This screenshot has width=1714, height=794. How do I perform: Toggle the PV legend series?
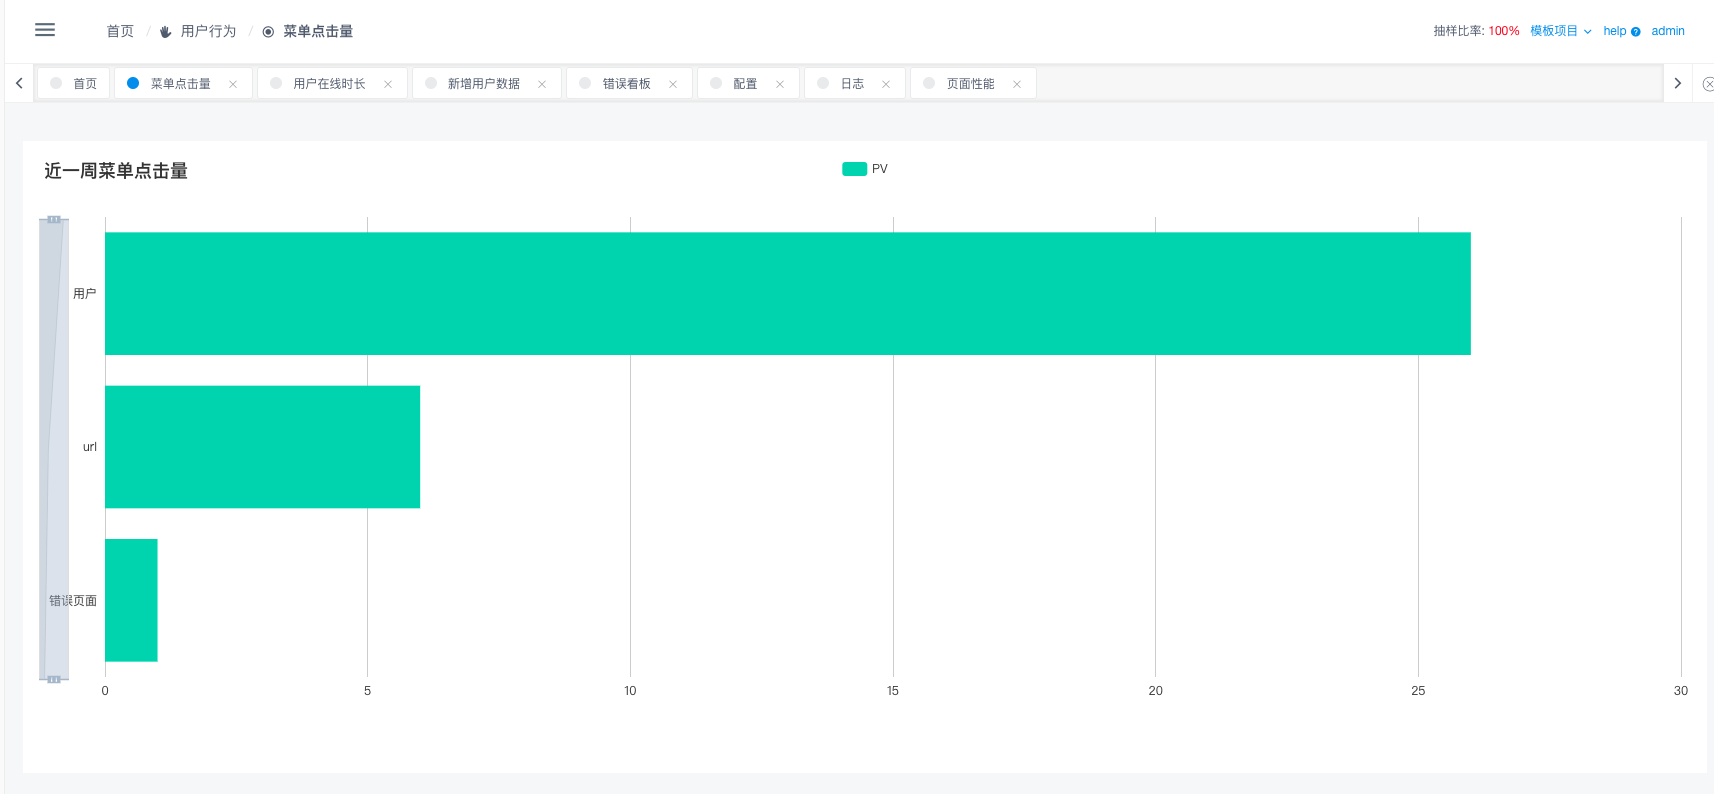click(x=854, y=169)
